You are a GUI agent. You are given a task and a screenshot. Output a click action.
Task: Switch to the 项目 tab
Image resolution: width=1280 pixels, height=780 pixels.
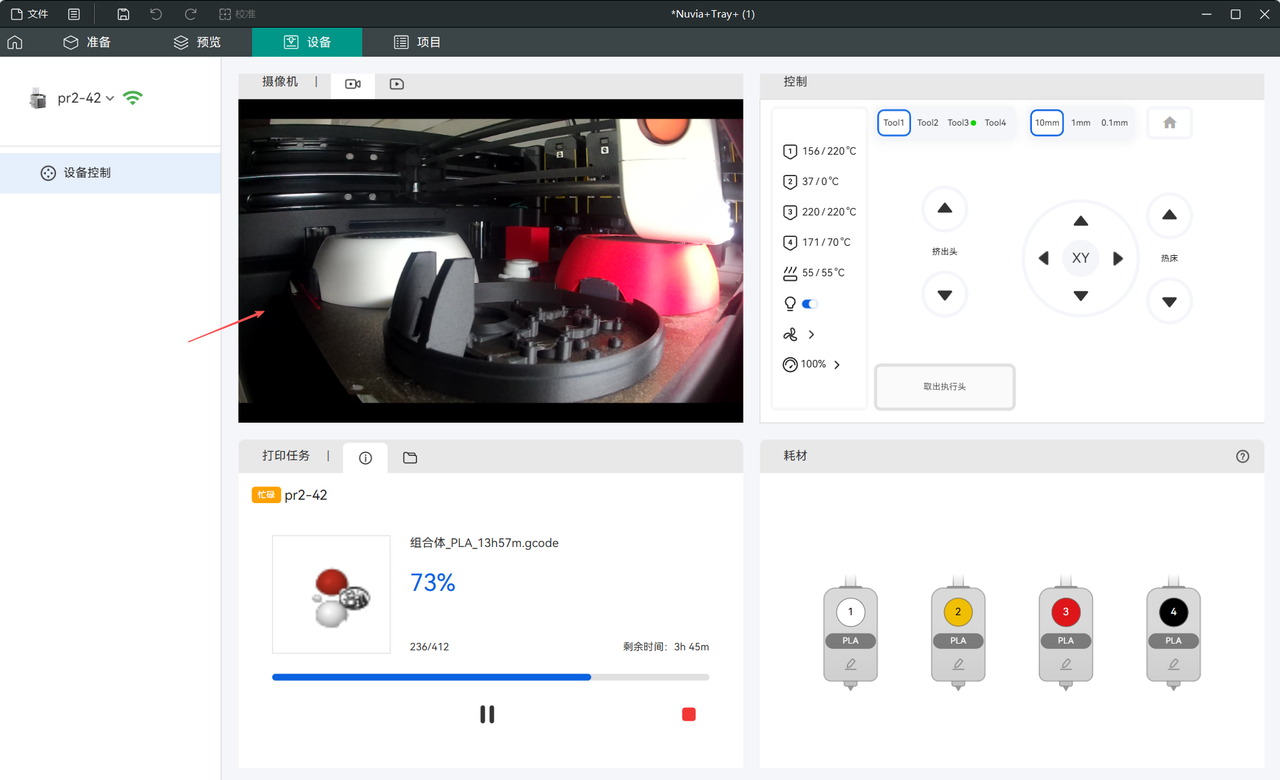coord(417,42)
